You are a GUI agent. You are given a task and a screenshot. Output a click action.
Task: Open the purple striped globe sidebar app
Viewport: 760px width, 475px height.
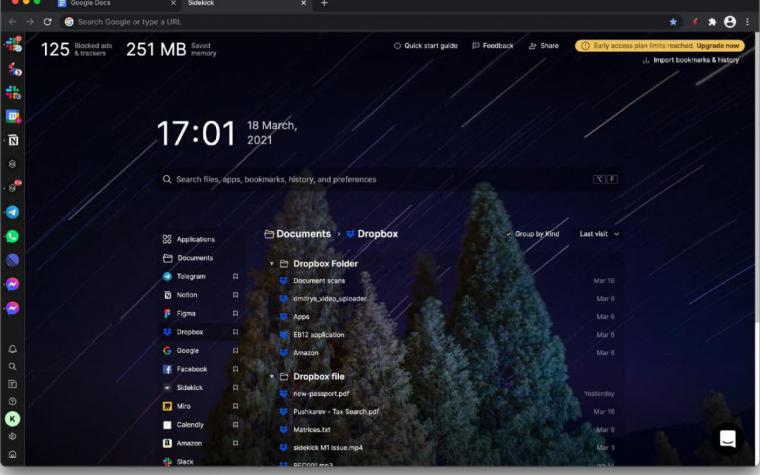13,260
